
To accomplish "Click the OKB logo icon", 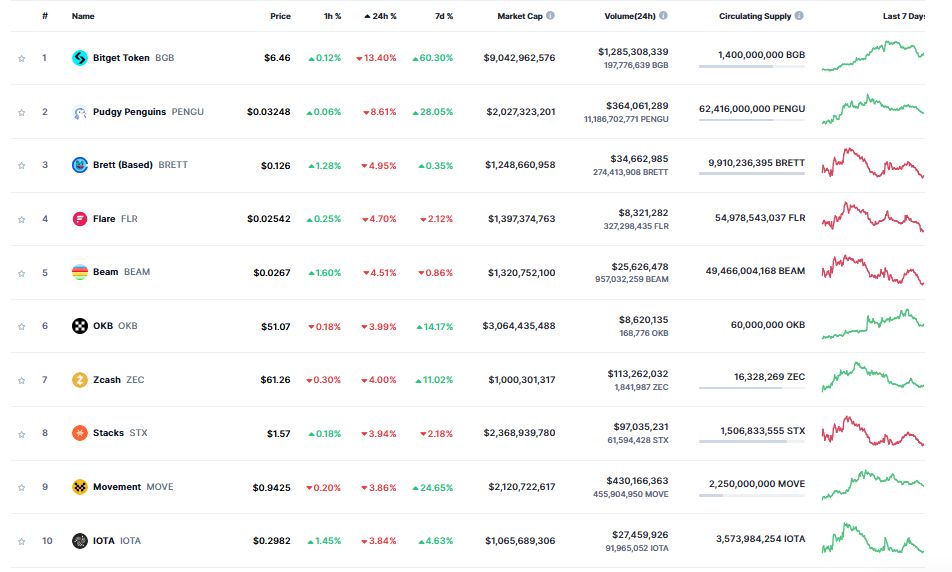I will pos(80,326).
